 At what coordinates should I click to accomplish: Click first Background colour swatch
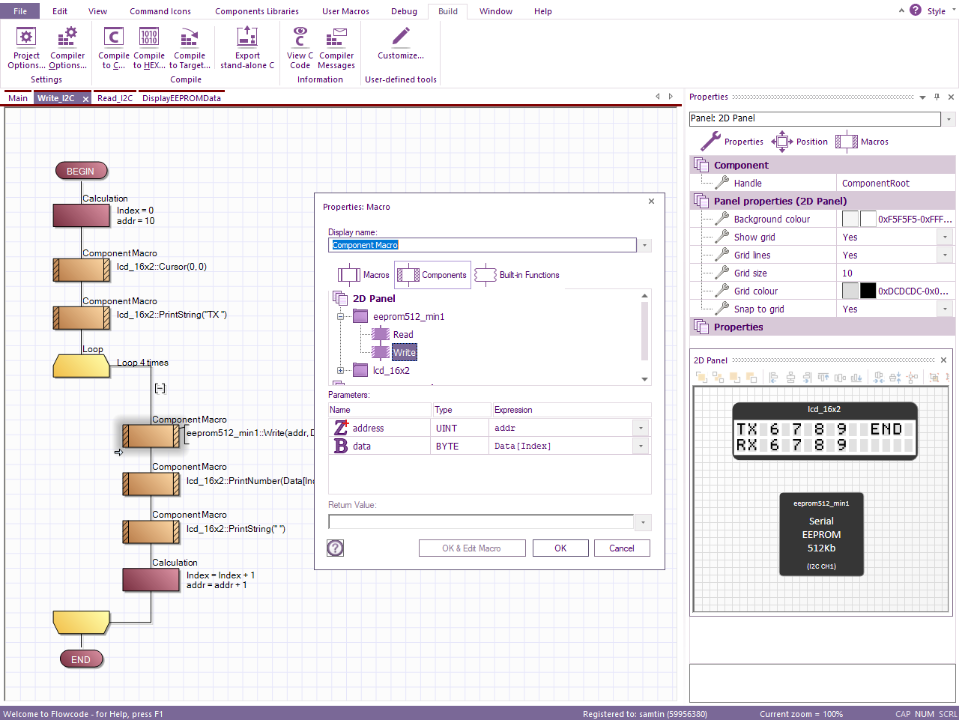coord(850,219)
